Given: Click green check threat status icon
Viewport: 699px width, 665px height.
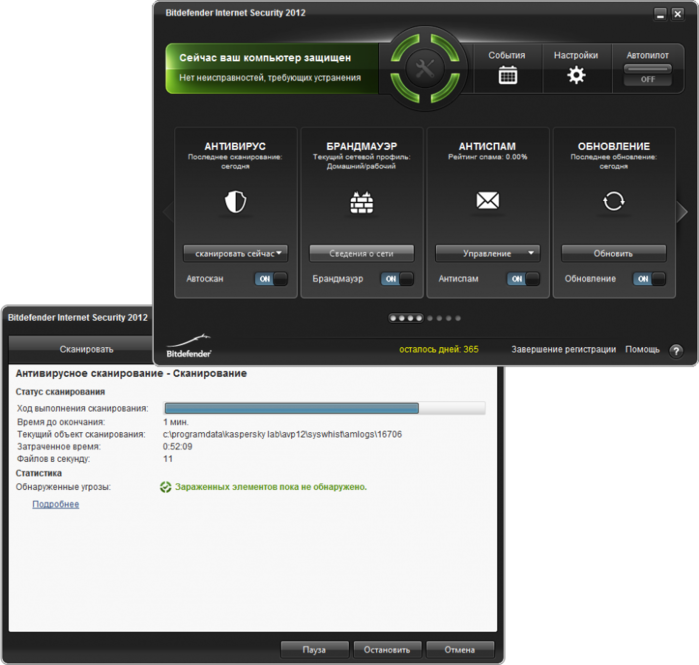Looking at the screenshot, I should tap(165, 487).
